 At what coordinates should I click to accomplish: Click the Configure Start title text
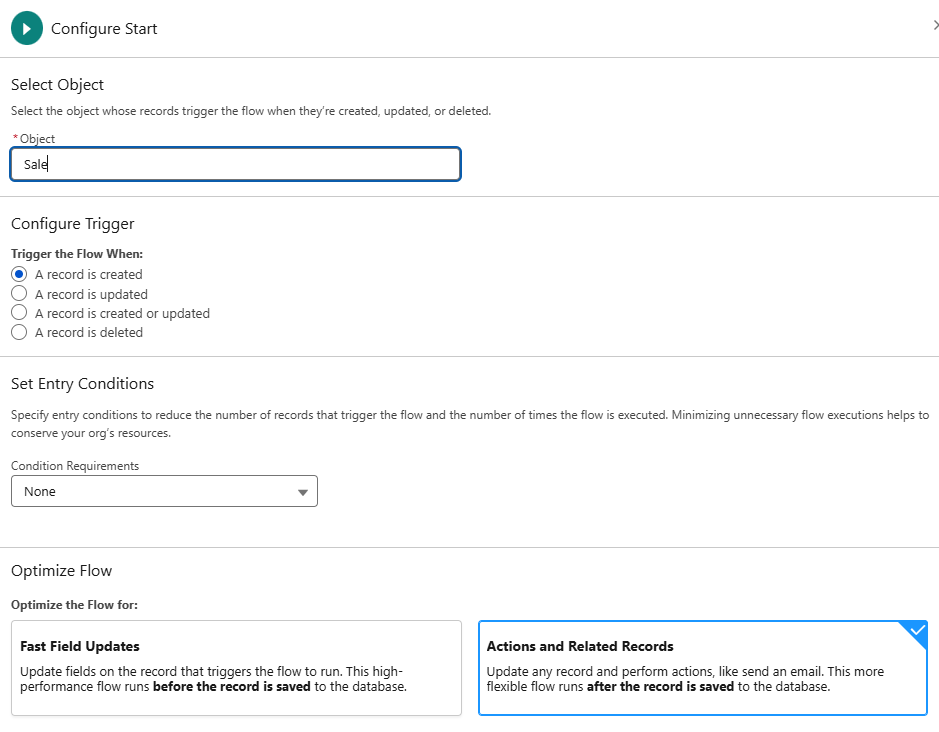point(104,29)
